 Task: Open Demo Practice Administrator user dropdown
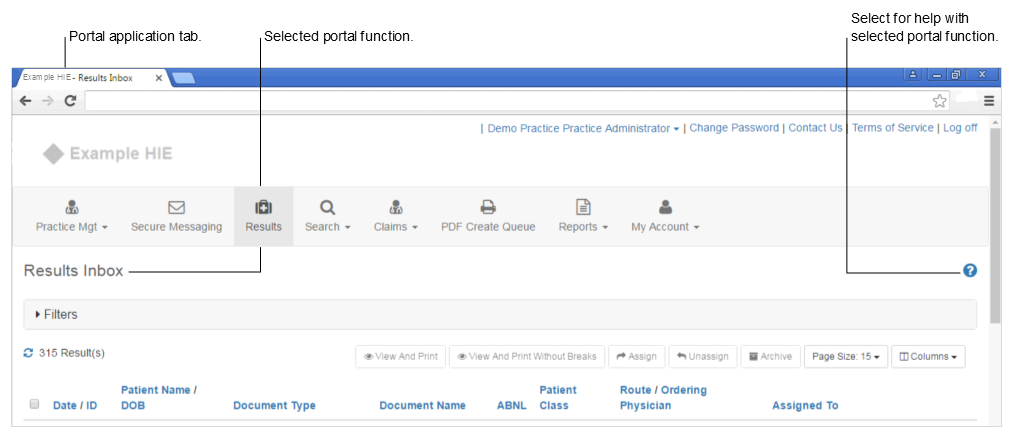coord(583,128)
